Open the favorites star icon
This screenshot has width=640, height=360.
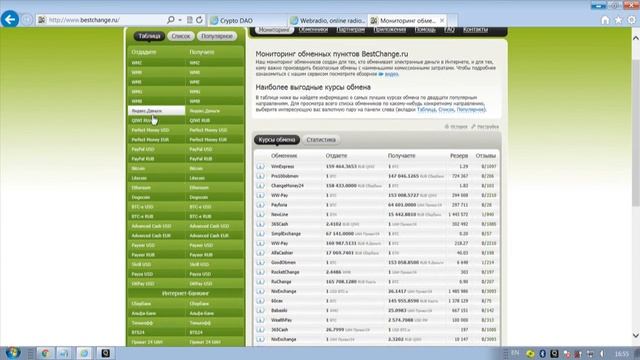tap(618, 20)
